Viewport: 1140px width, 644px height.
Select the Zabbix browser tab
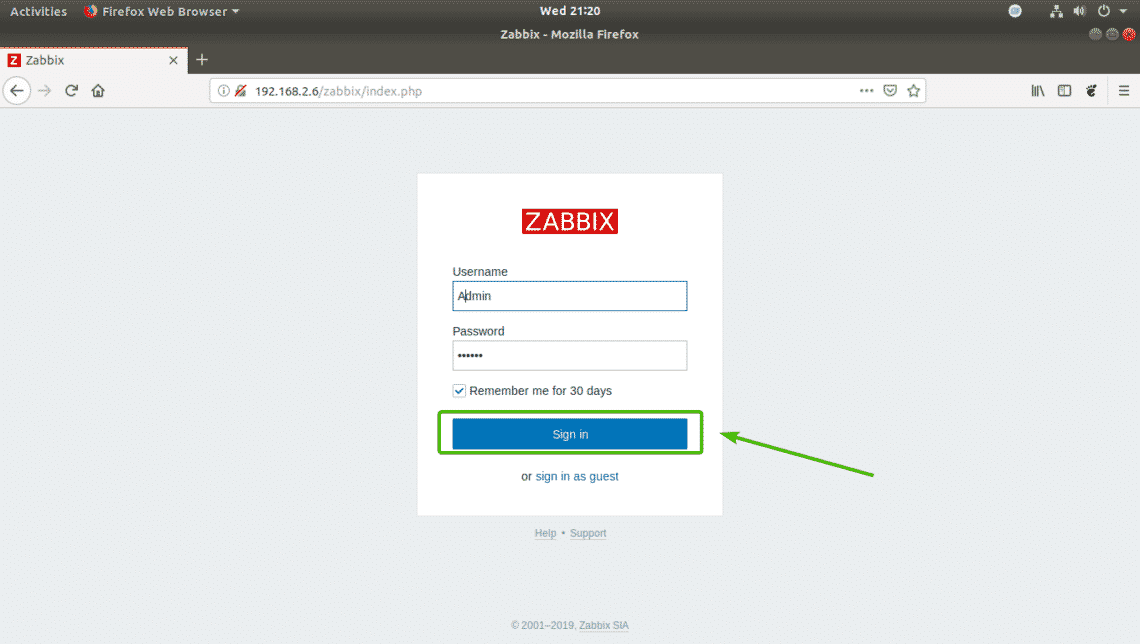pos(94,60)
